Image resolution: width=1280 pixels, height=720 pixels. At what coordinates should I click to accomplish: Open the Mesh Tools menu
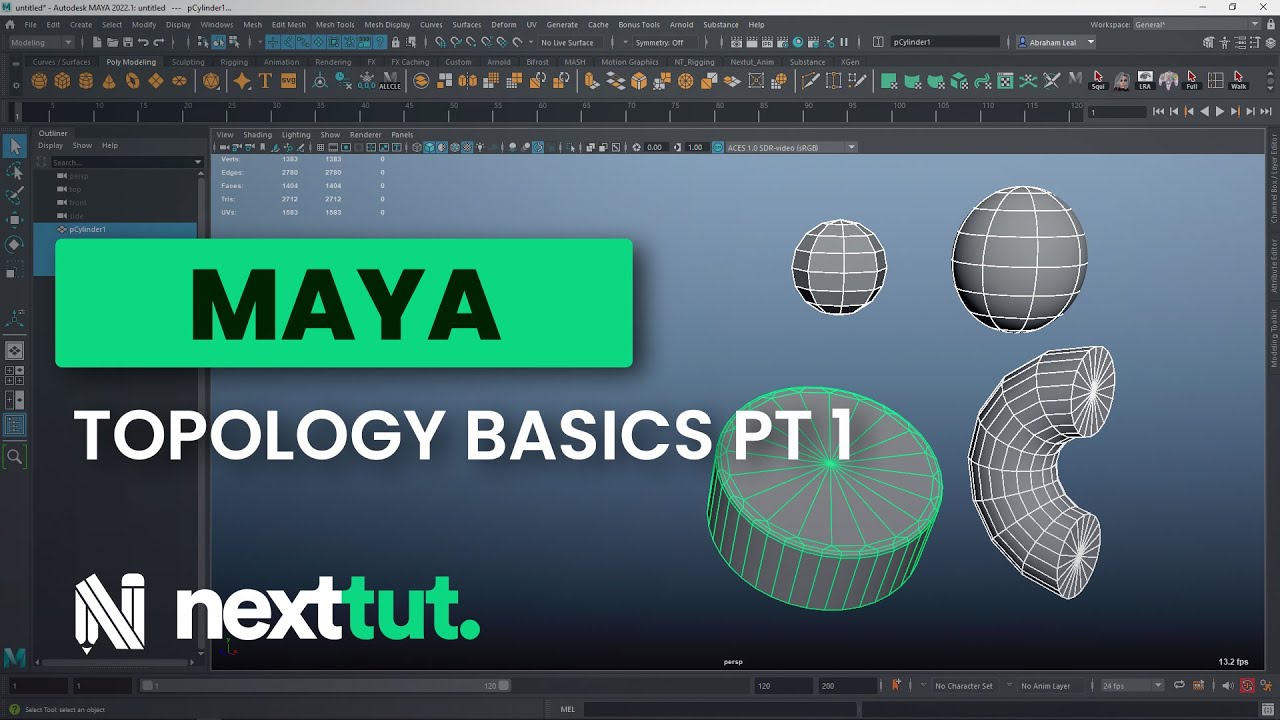click(335, 24)
